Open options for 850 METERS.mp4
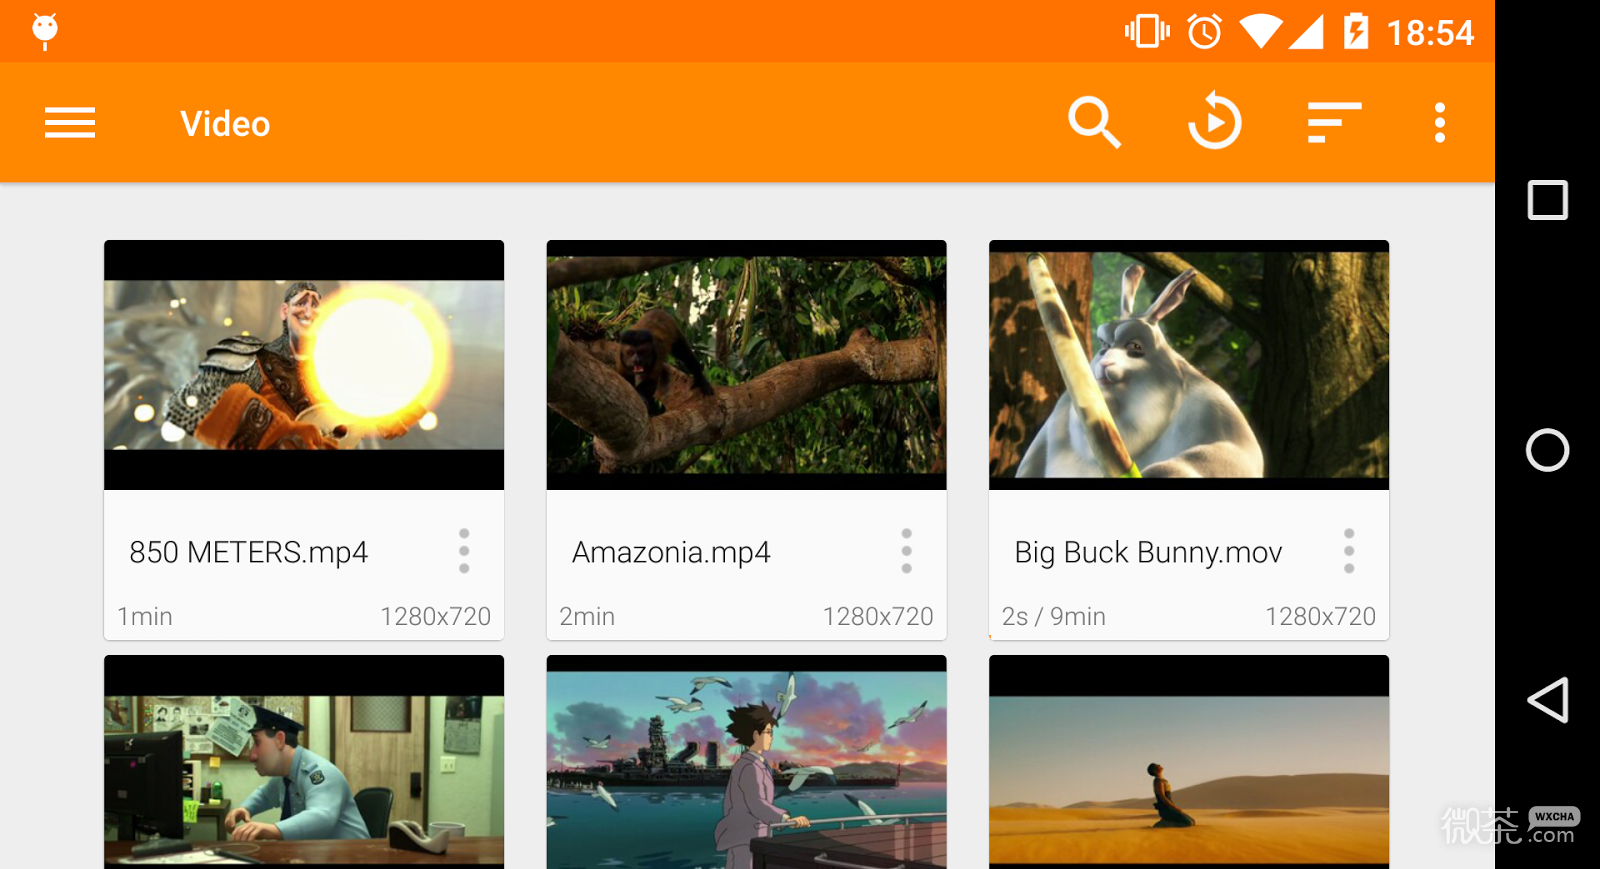 [464, 551]
